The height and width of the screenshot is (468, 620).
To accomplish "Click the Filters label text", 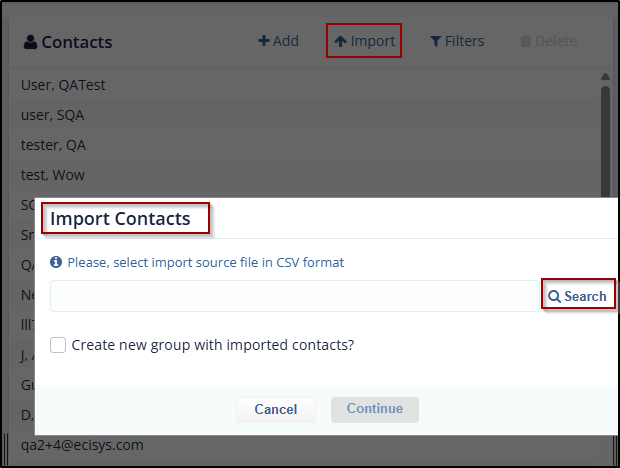I will pyautogui.click(x=466, y=41).
